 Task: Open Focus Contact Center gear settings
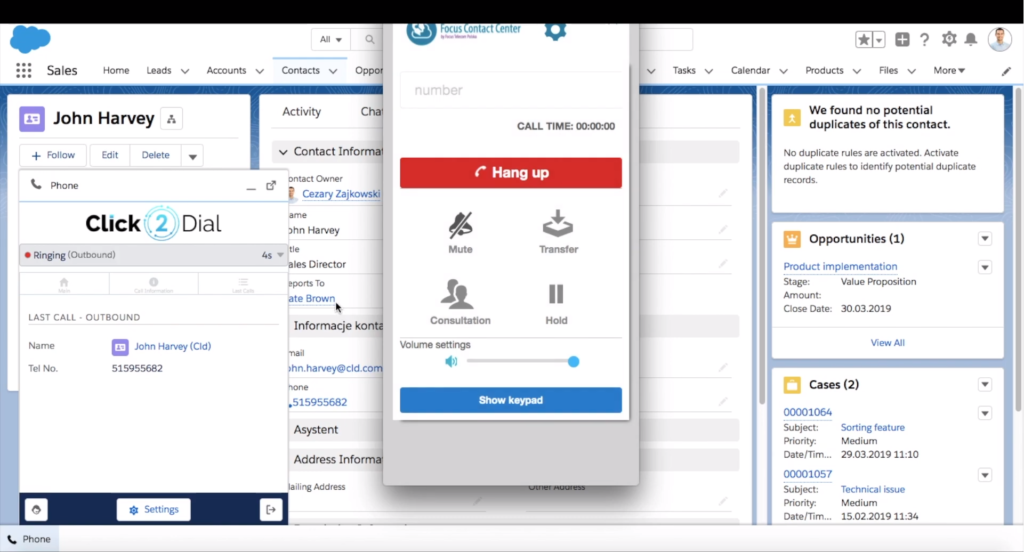pos(555,30)
